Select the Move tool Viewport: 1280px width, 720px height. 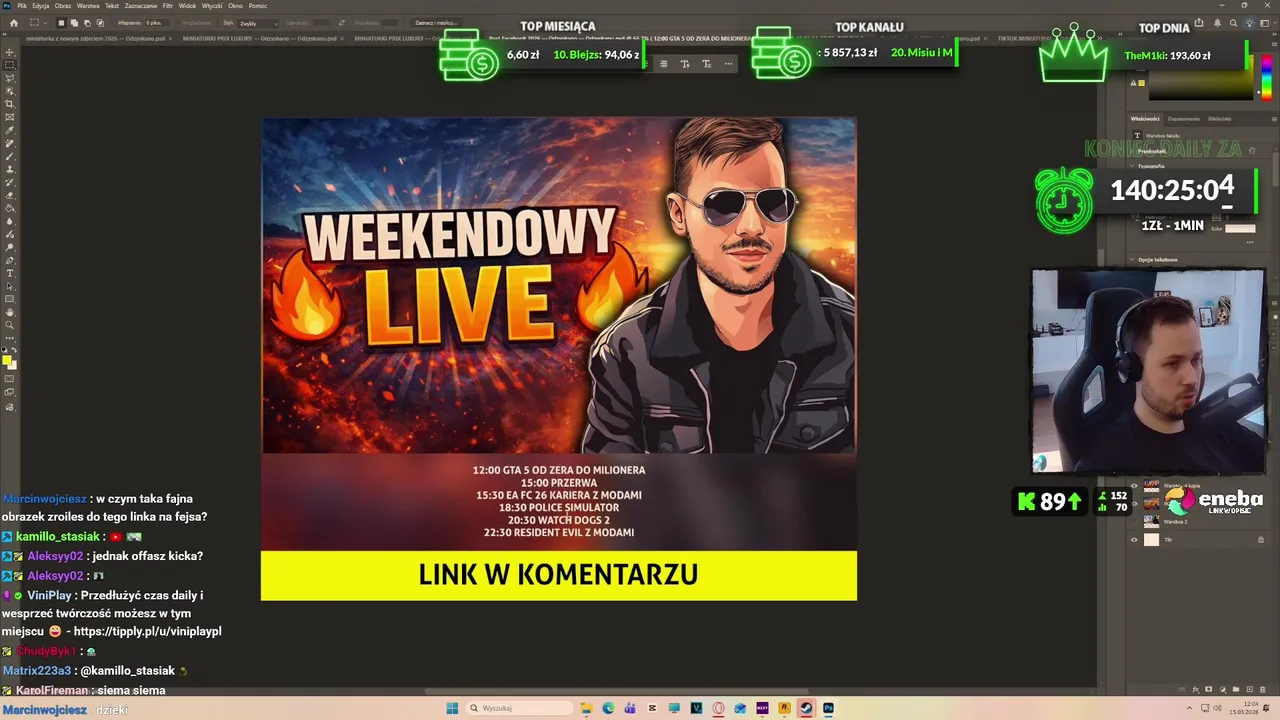pyautogui.click(x=10, y=52)
